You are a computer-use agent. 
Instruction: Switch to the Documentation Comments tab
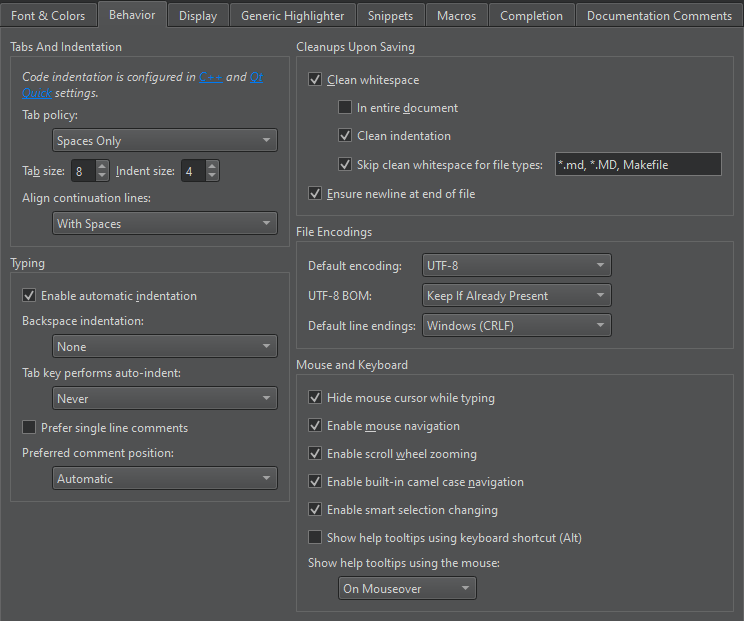659,15
